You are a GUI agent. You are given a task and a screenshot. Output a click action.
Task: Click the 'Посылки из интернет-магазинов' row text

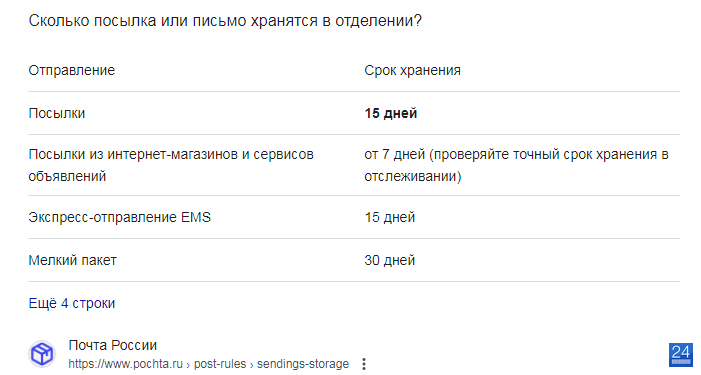(x=171, y=165)
